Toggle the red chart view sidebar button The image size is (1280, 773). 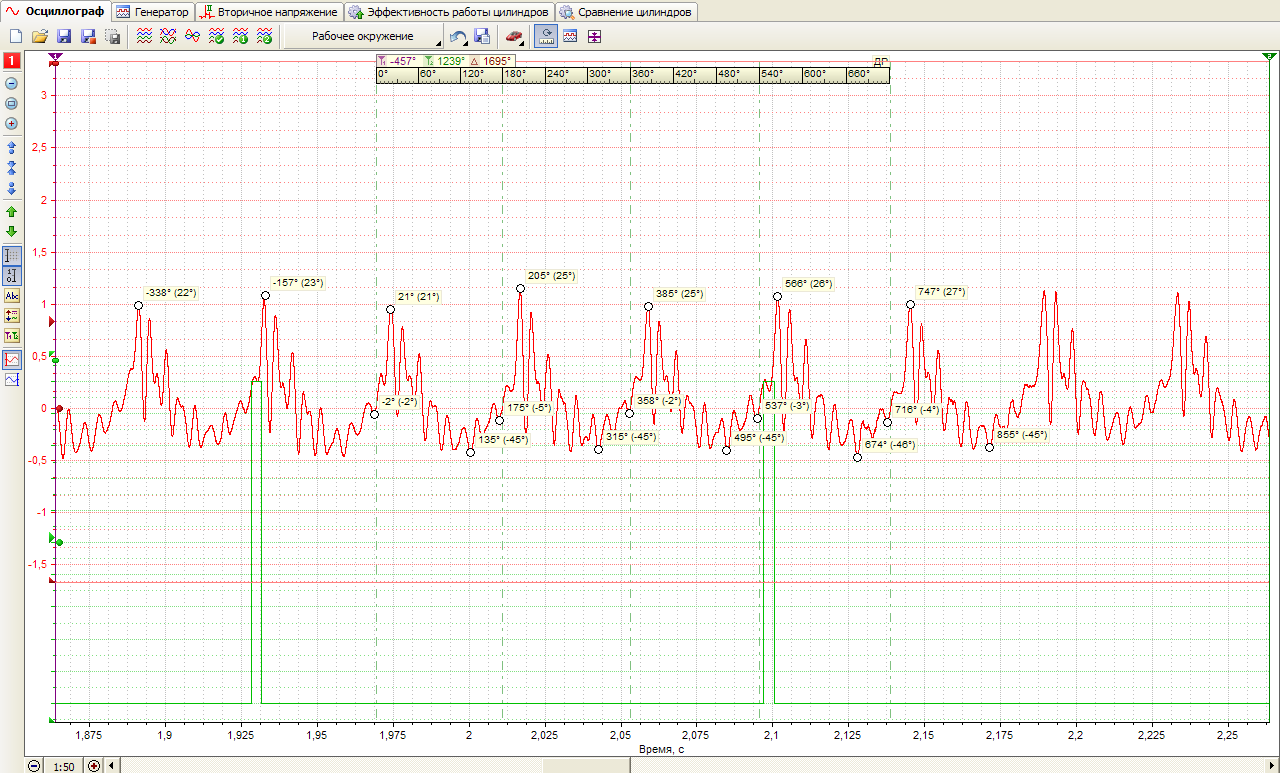click(12, 359)
